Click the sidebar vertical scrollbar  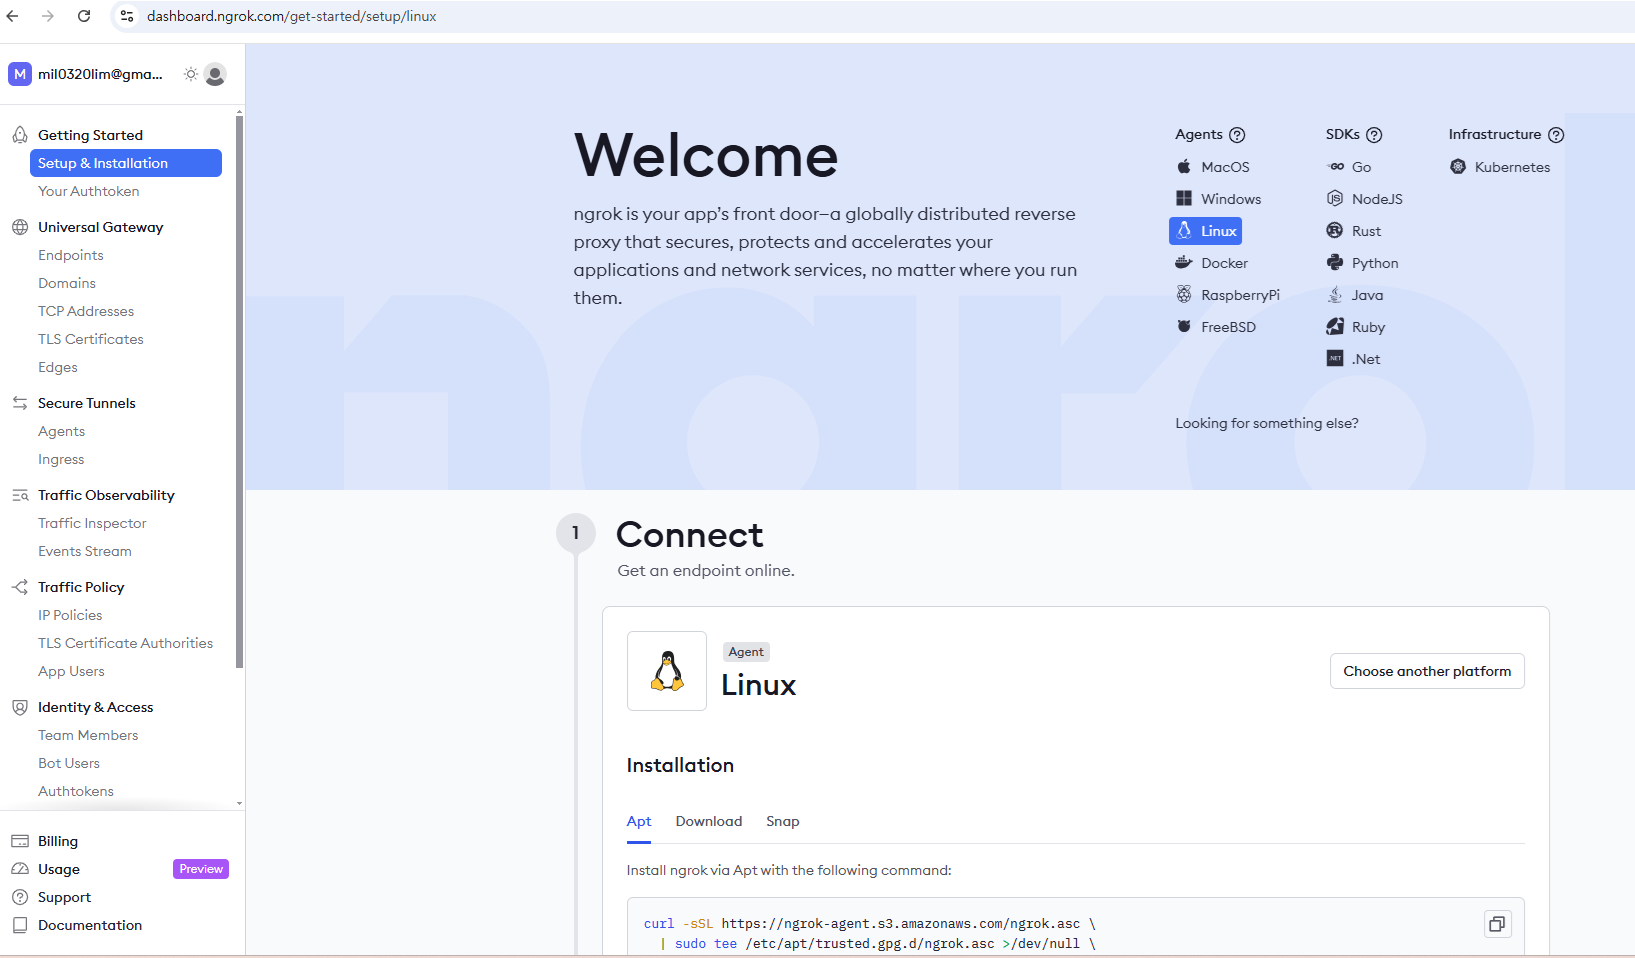pos(239,392)
